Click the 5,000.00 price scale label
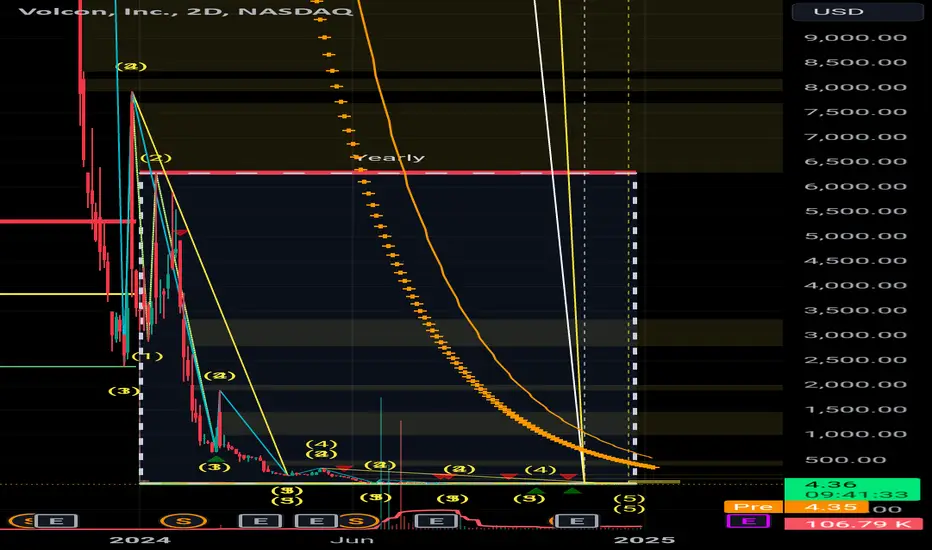932x550 pixels. tap(855, 235)
